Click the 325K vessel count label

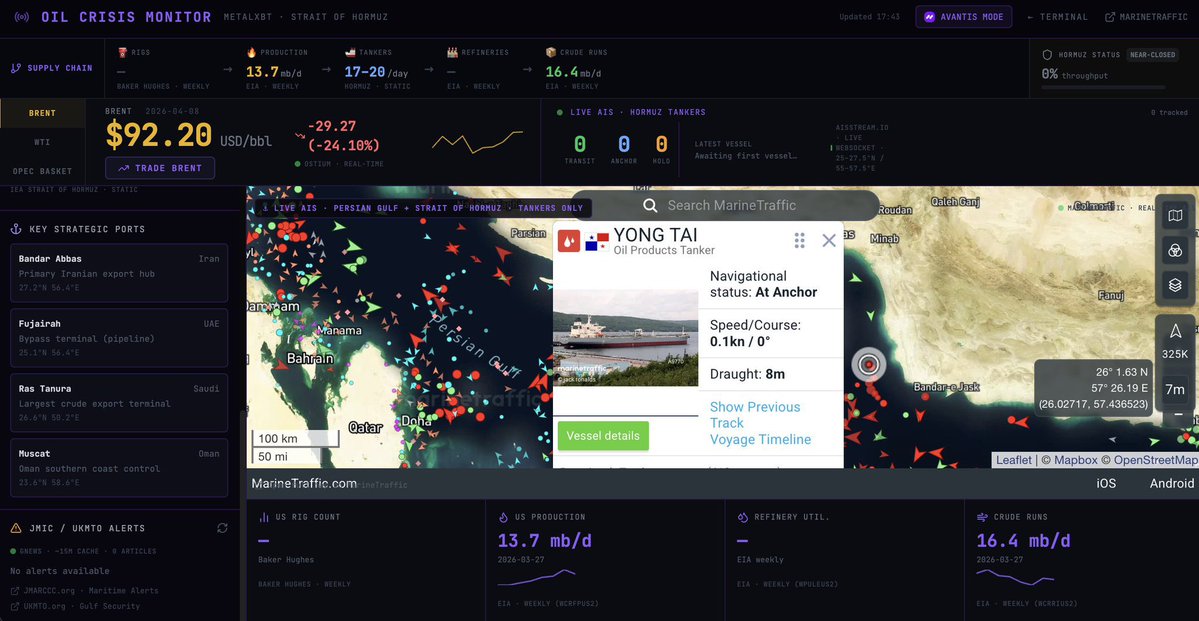(x=1175, y=354)
